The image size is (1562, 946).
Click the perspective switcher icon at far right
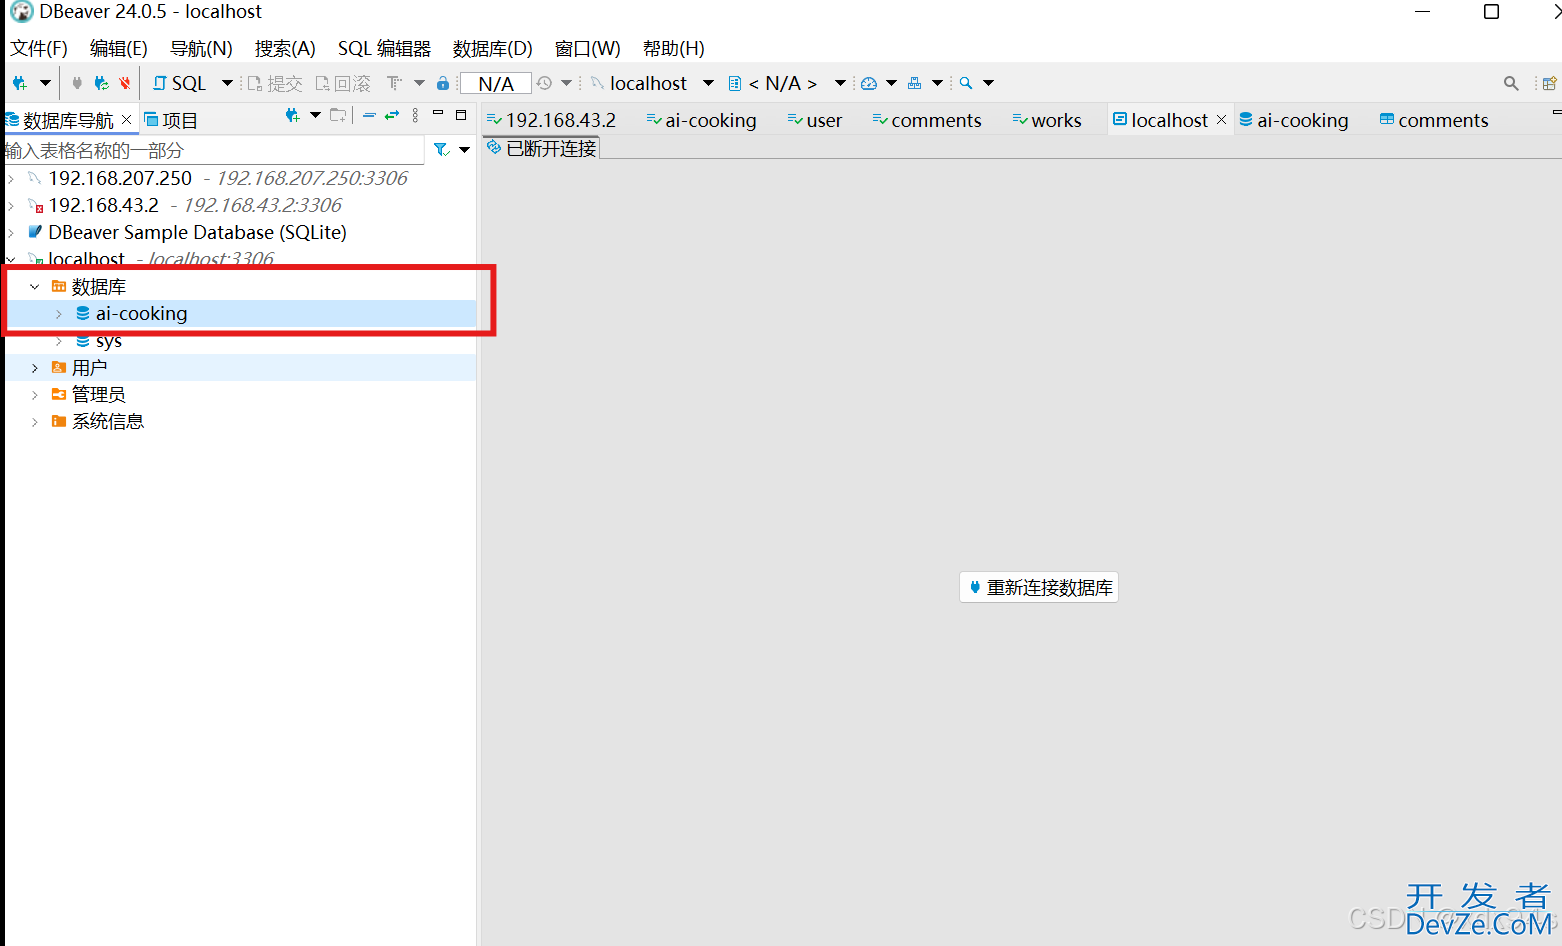pyautogui.click(x=1549, y=83)
